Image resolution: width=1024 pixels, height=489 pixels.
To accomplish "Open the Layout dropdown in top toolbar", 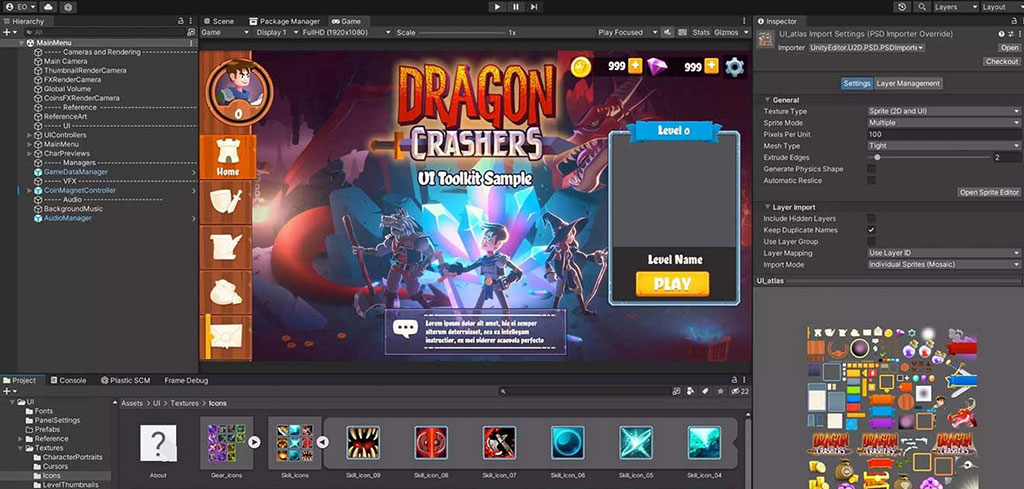I will [x=1001, y=7].
